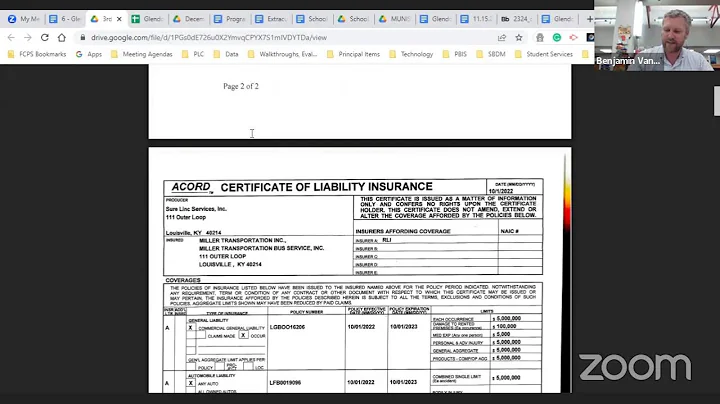Click policy number LGBOO16206
This screenshot has width=720, height=404.
[287, 327]
